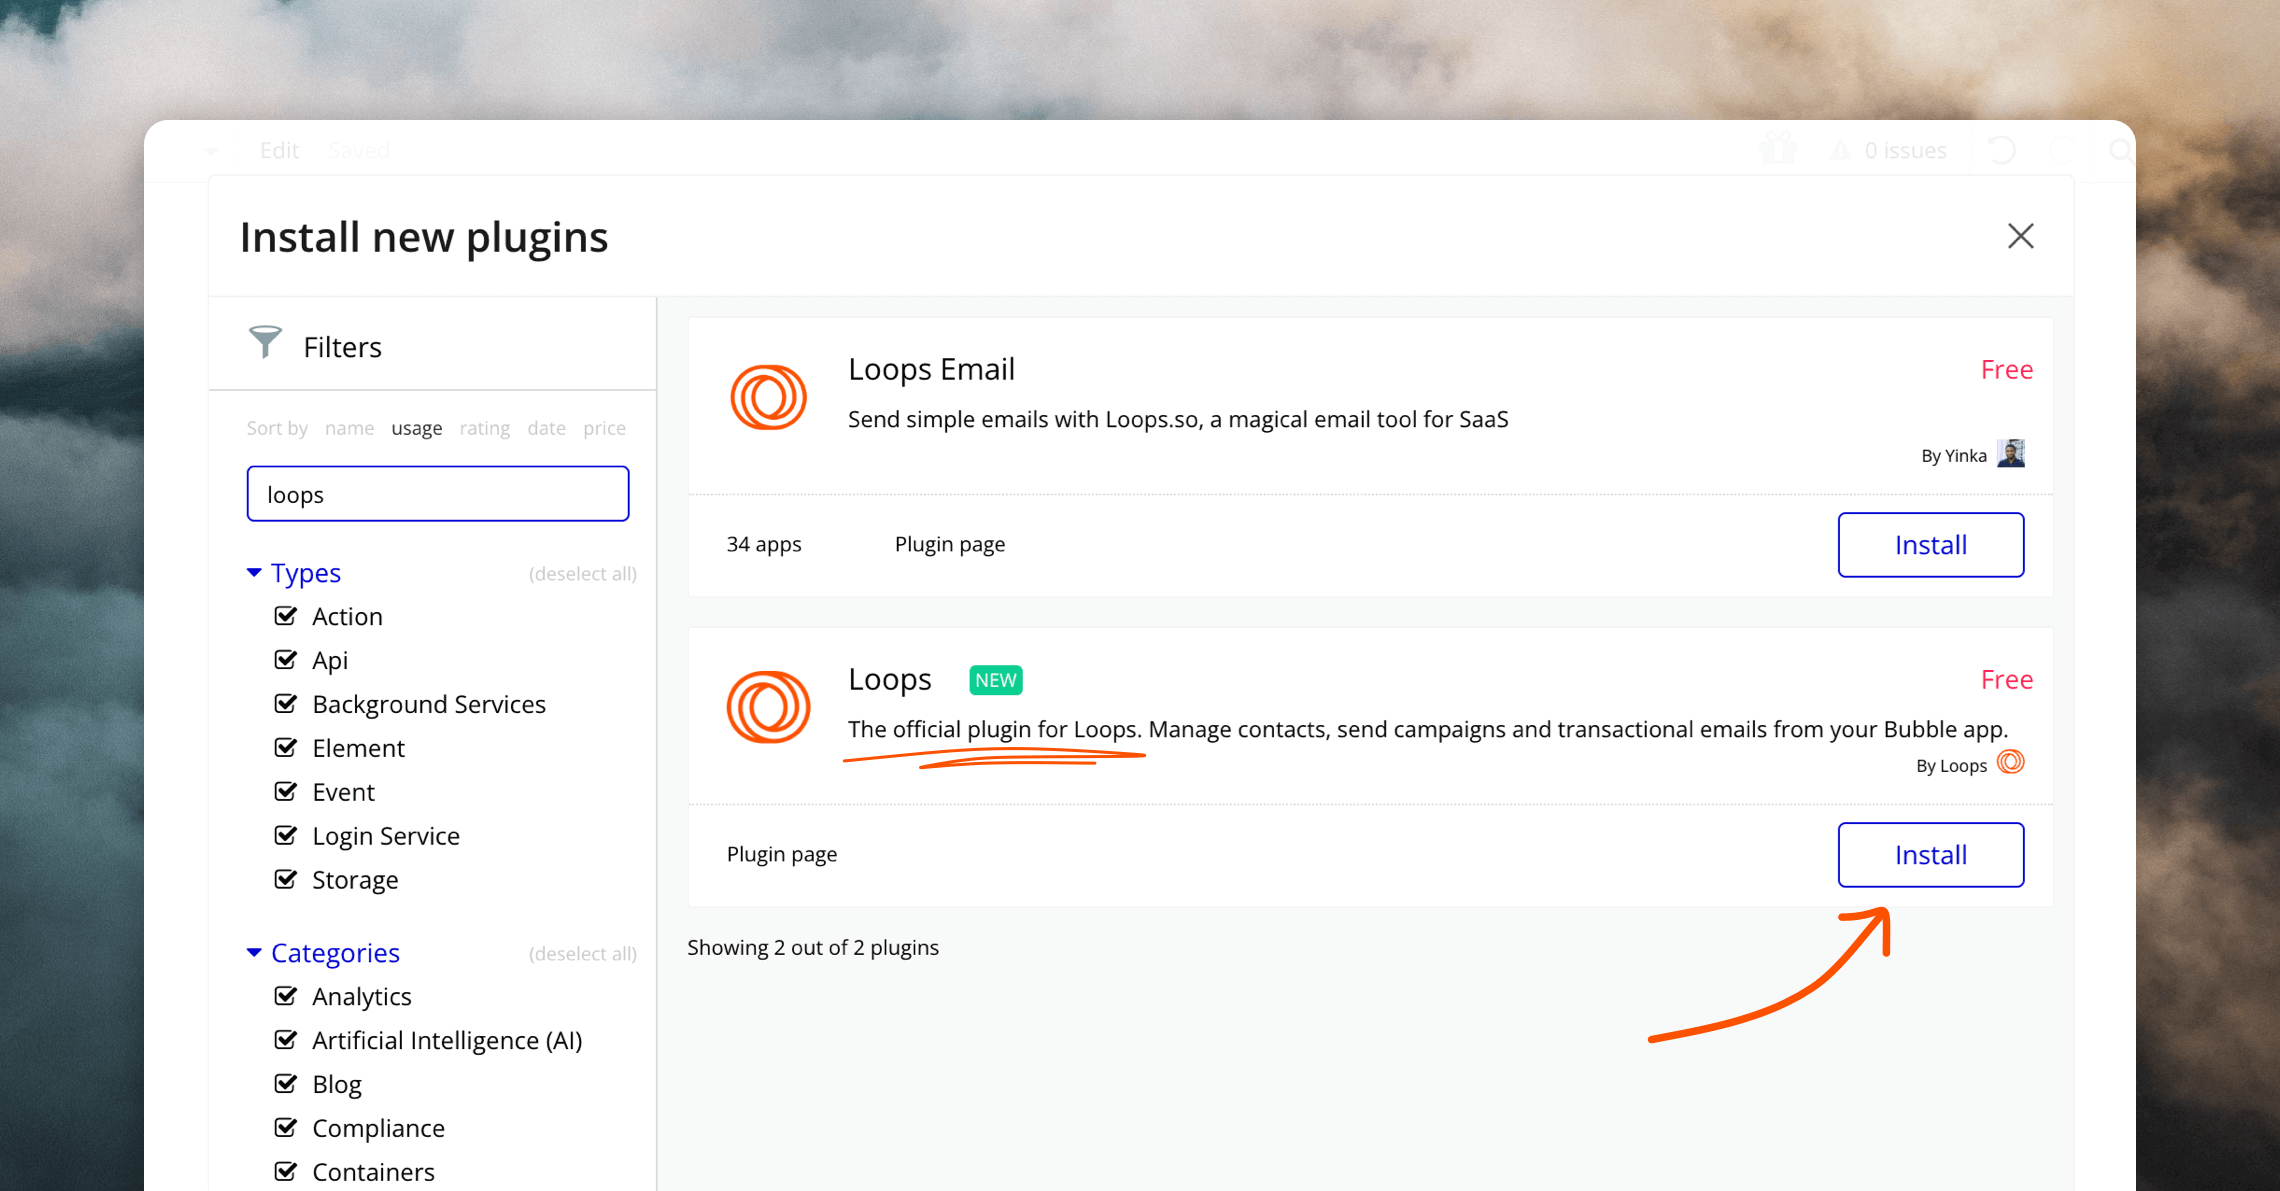
Task: Click the undo arrow icon in top bar
Action: pyautogui.click(x=2001, y=151)
